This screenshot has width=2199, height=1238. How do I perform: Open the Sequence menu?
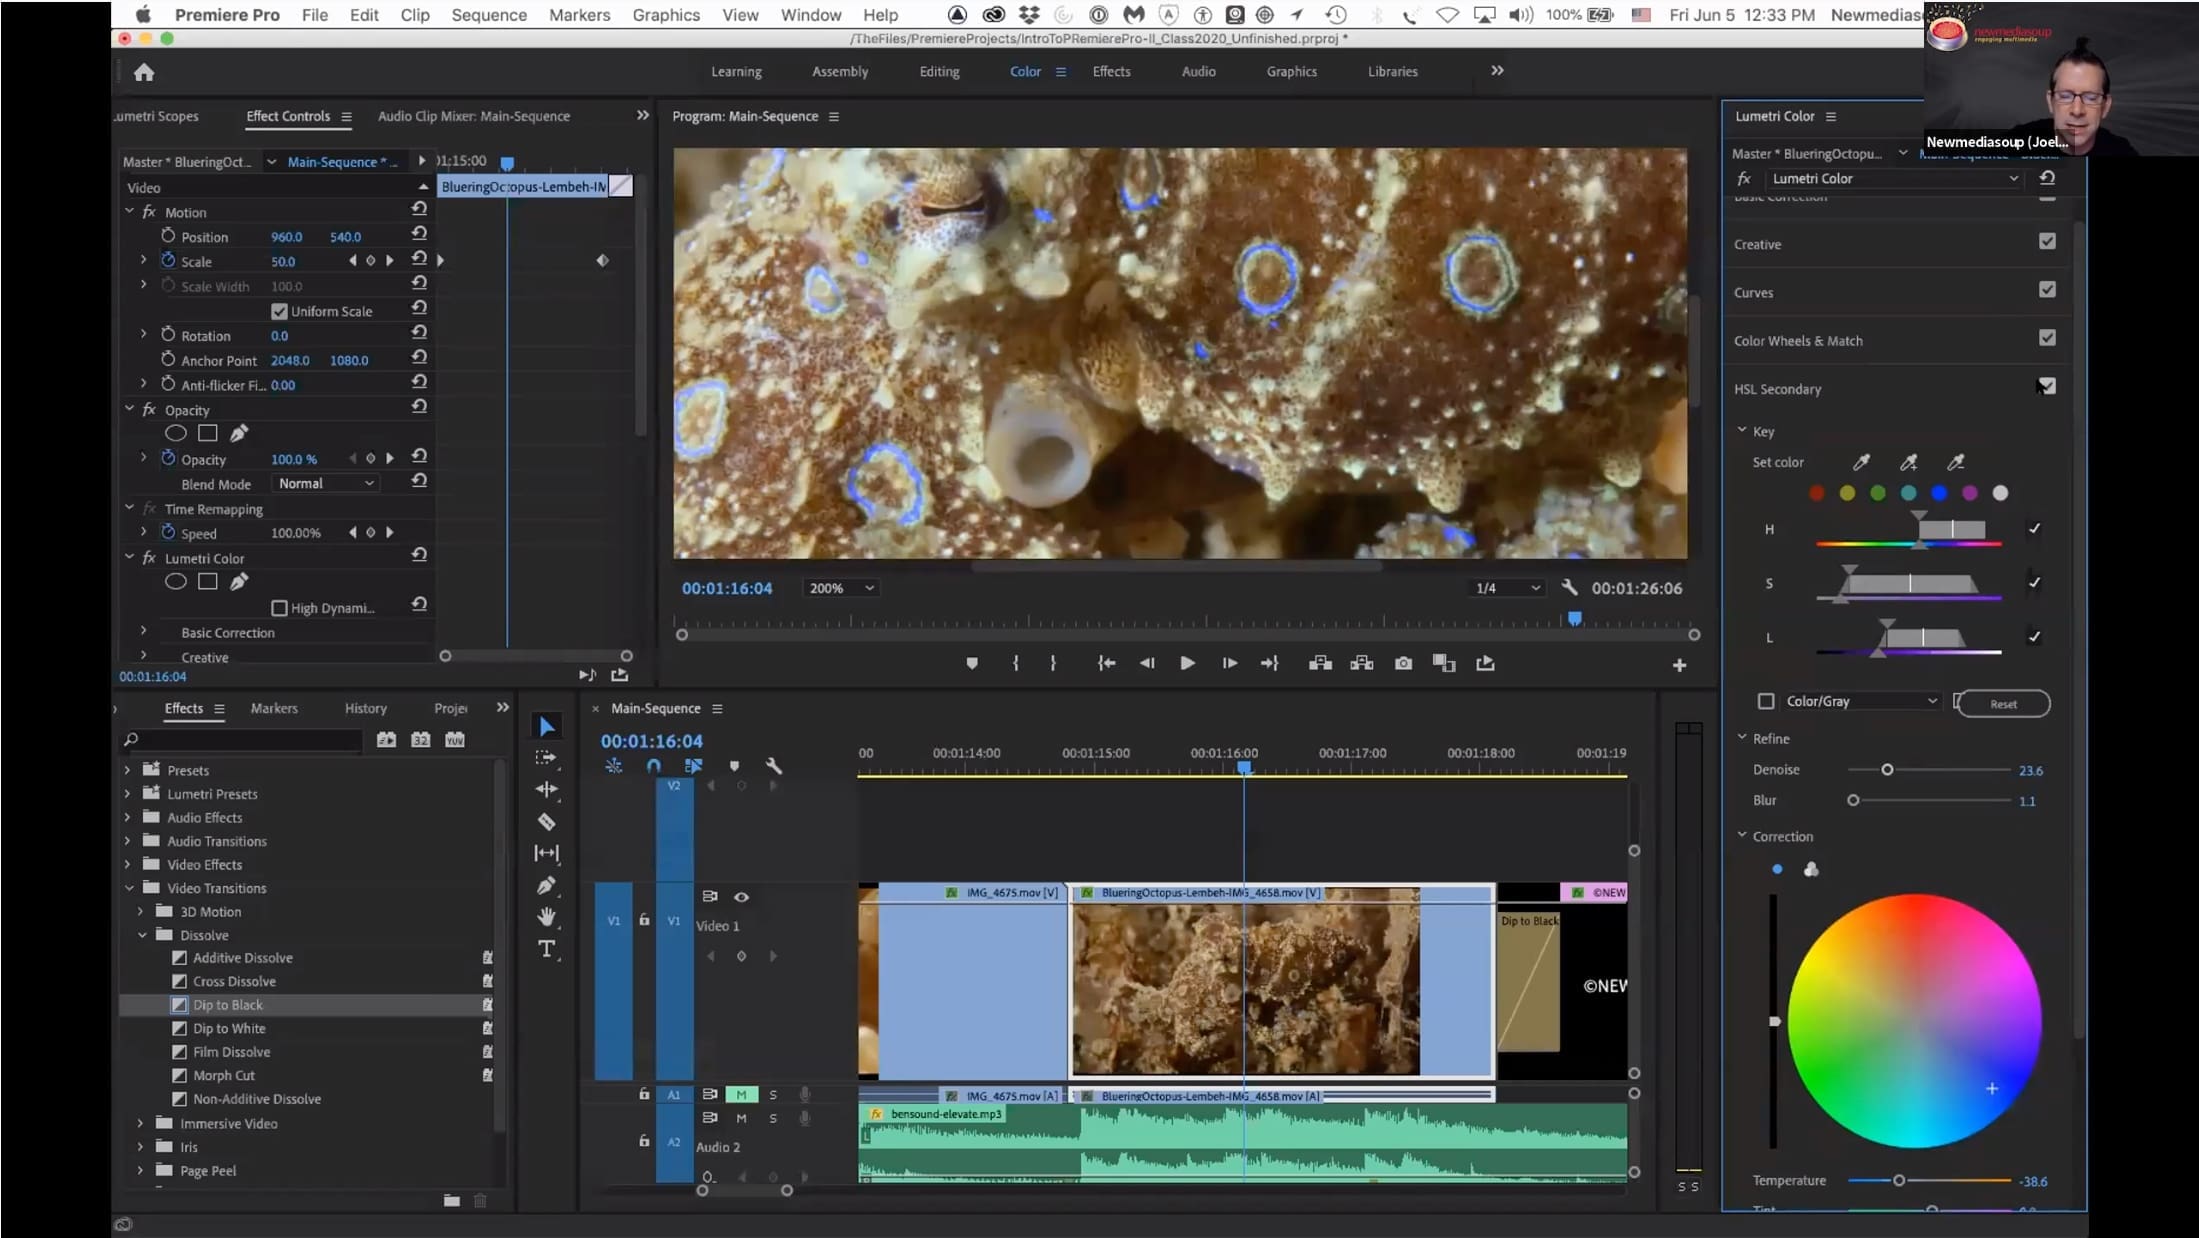point(488,15)
